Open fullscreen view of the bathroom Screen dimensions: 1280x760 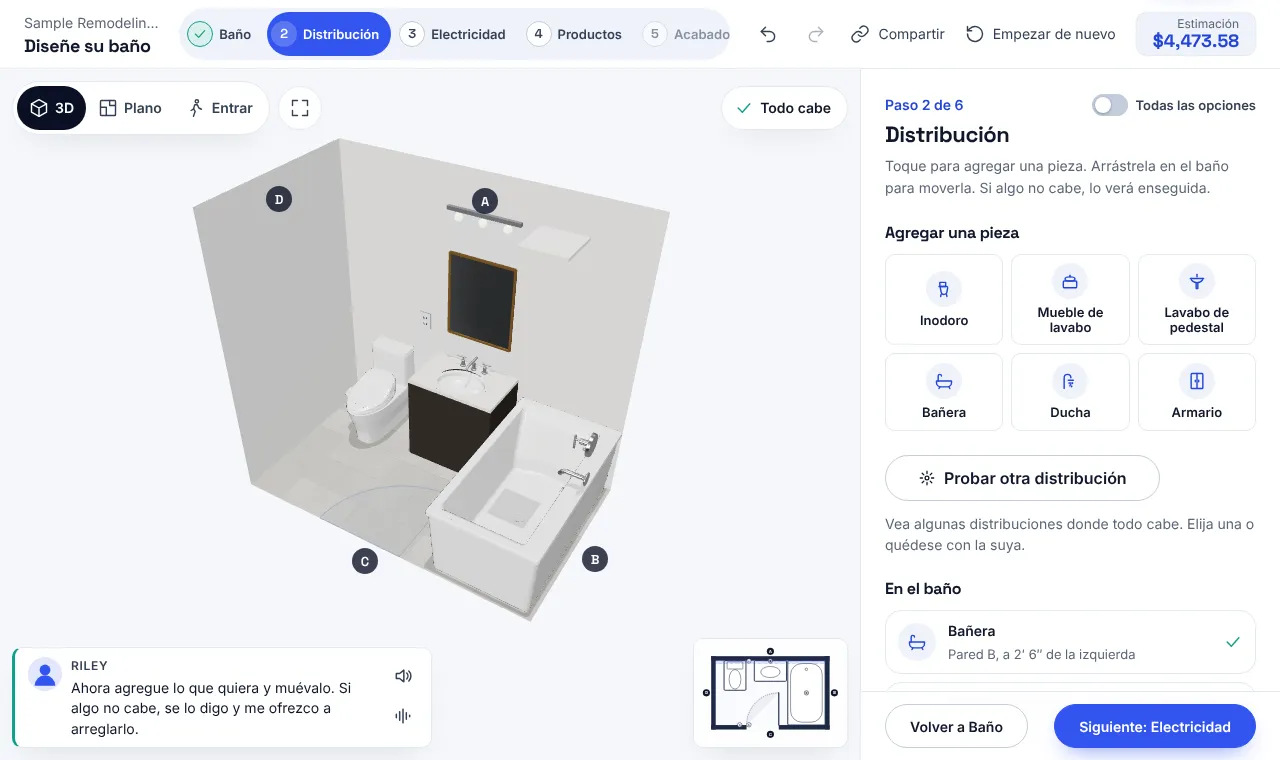pyautogui.click(x=300, y=108)
